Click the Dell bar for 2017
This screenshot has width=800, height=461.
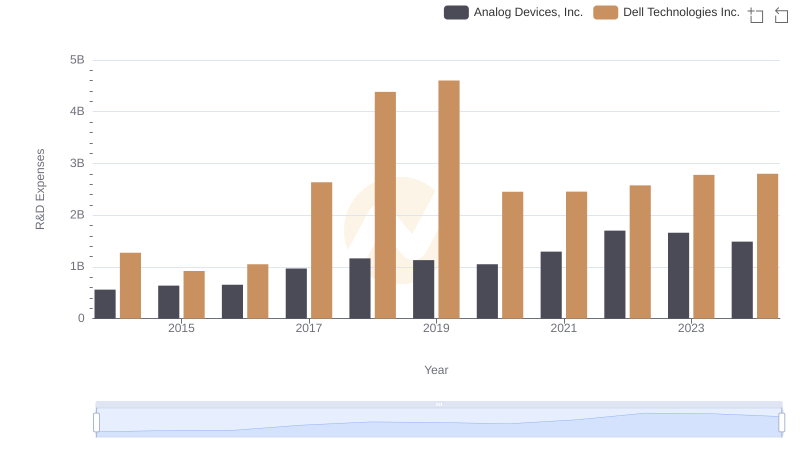coord(321,250)
